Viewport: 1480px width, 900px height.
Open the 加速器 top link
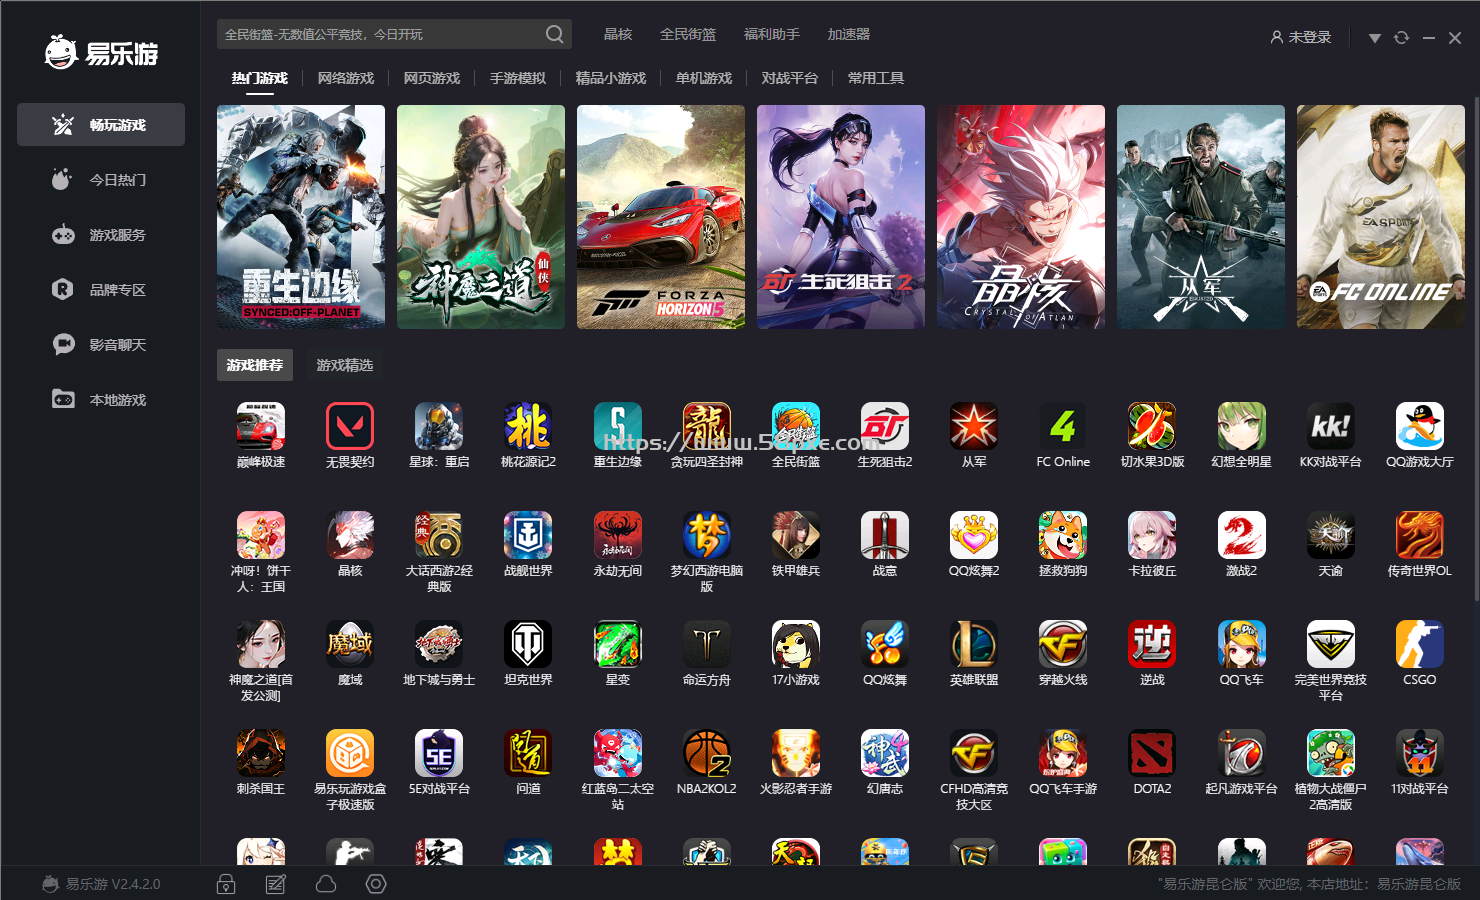(849, 34)
